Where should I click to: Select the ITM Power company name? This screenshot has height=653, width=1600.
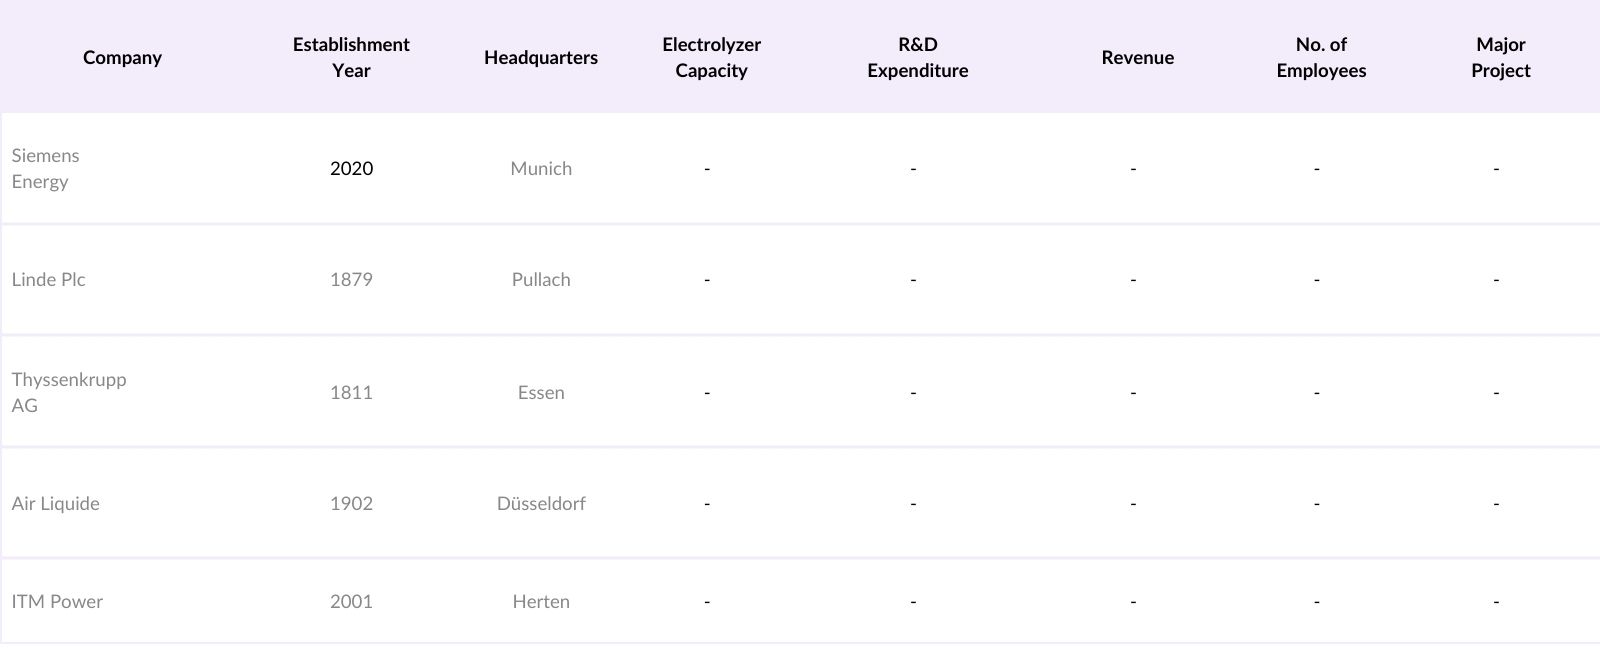pos(57,601)
